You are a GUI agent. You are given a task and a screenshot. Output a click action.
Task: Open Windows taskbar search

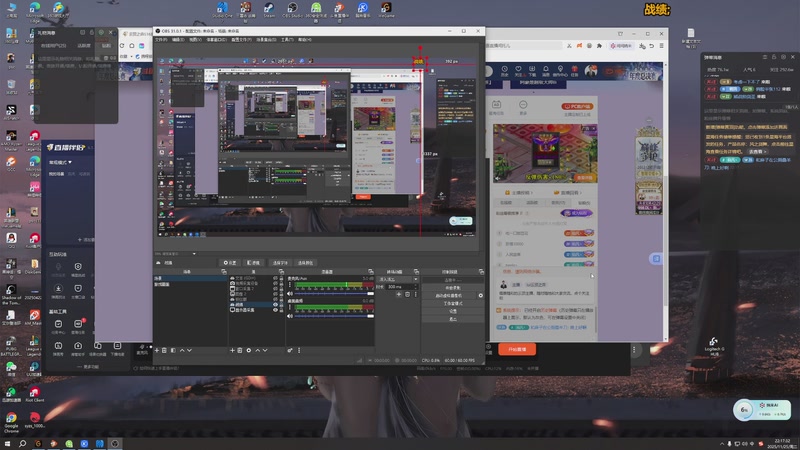[x=22, y=443]
